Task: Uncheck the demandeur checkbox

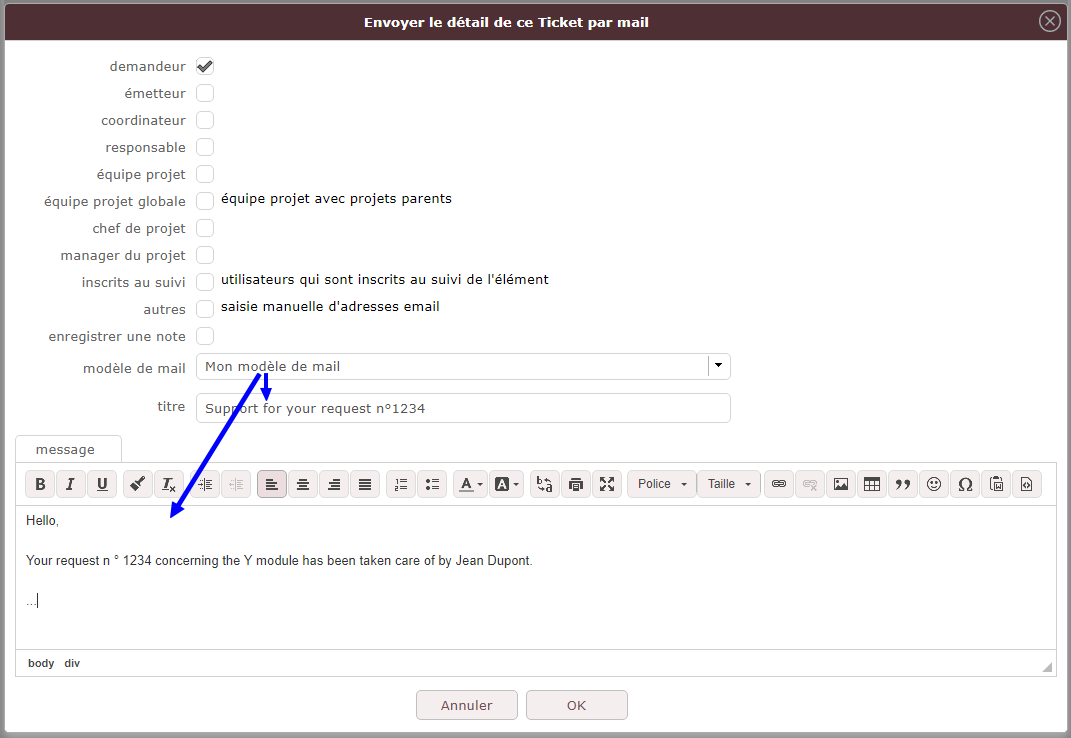Action: [x=205, y=66]
